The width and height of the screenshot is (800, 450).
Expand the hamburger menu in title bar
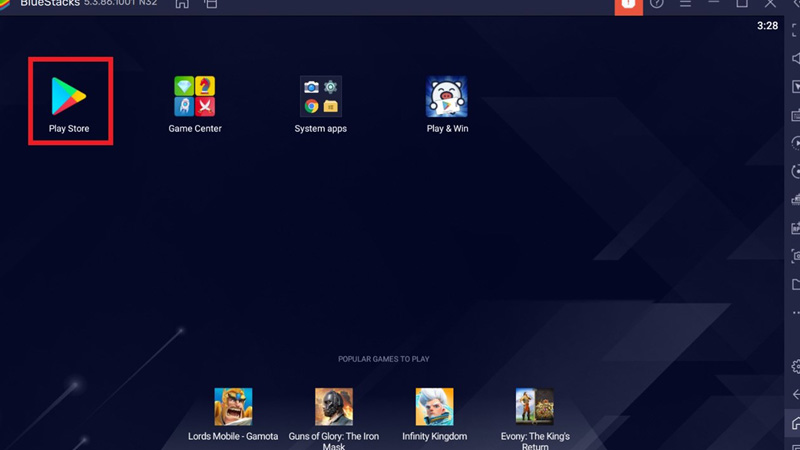point(685,4)
